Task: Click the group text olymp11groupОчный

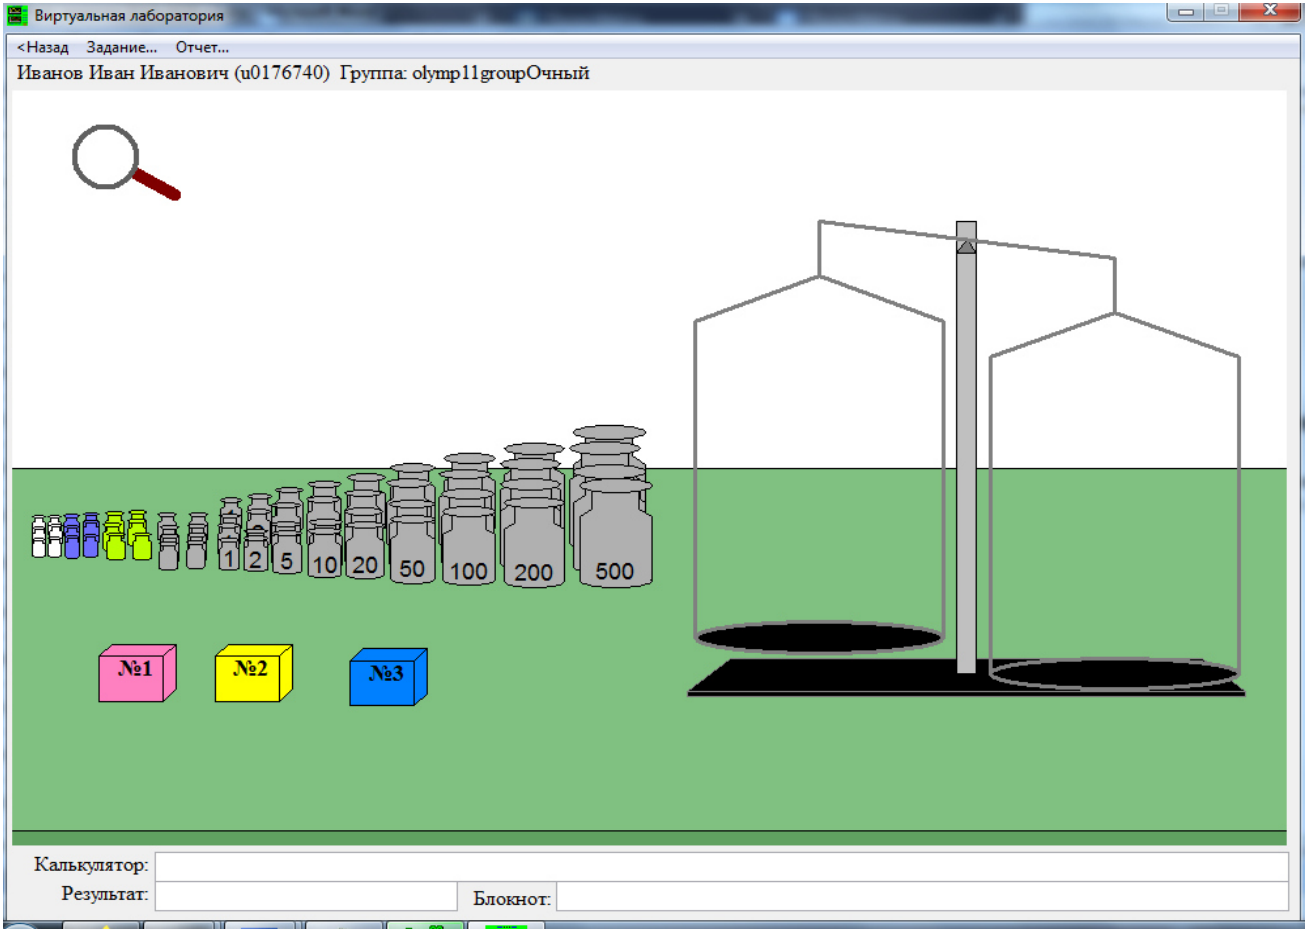Action: click(x=501, y=73)
